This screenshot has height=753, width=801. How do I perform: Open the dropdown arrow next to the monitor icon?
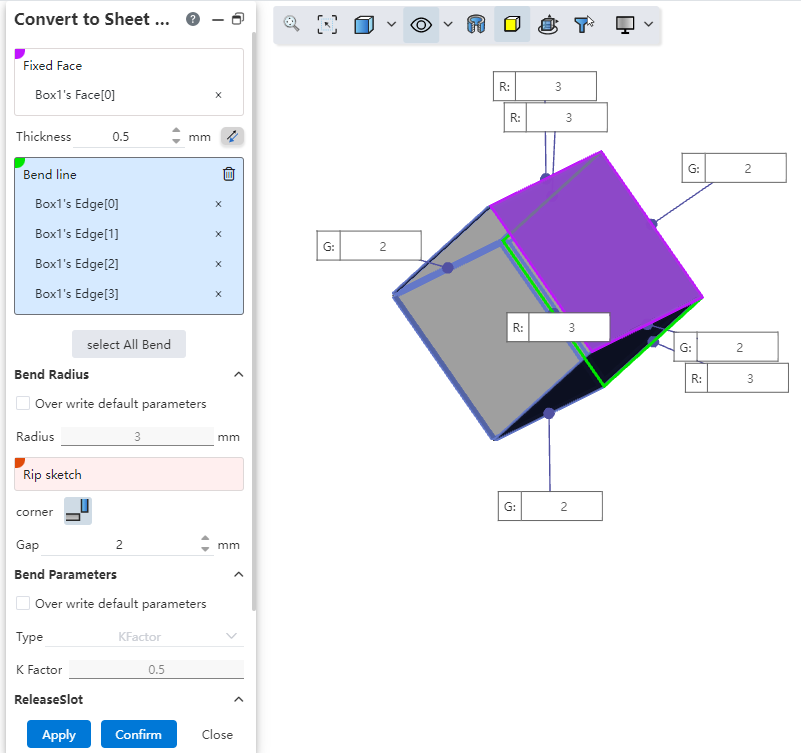click(648, 24)
